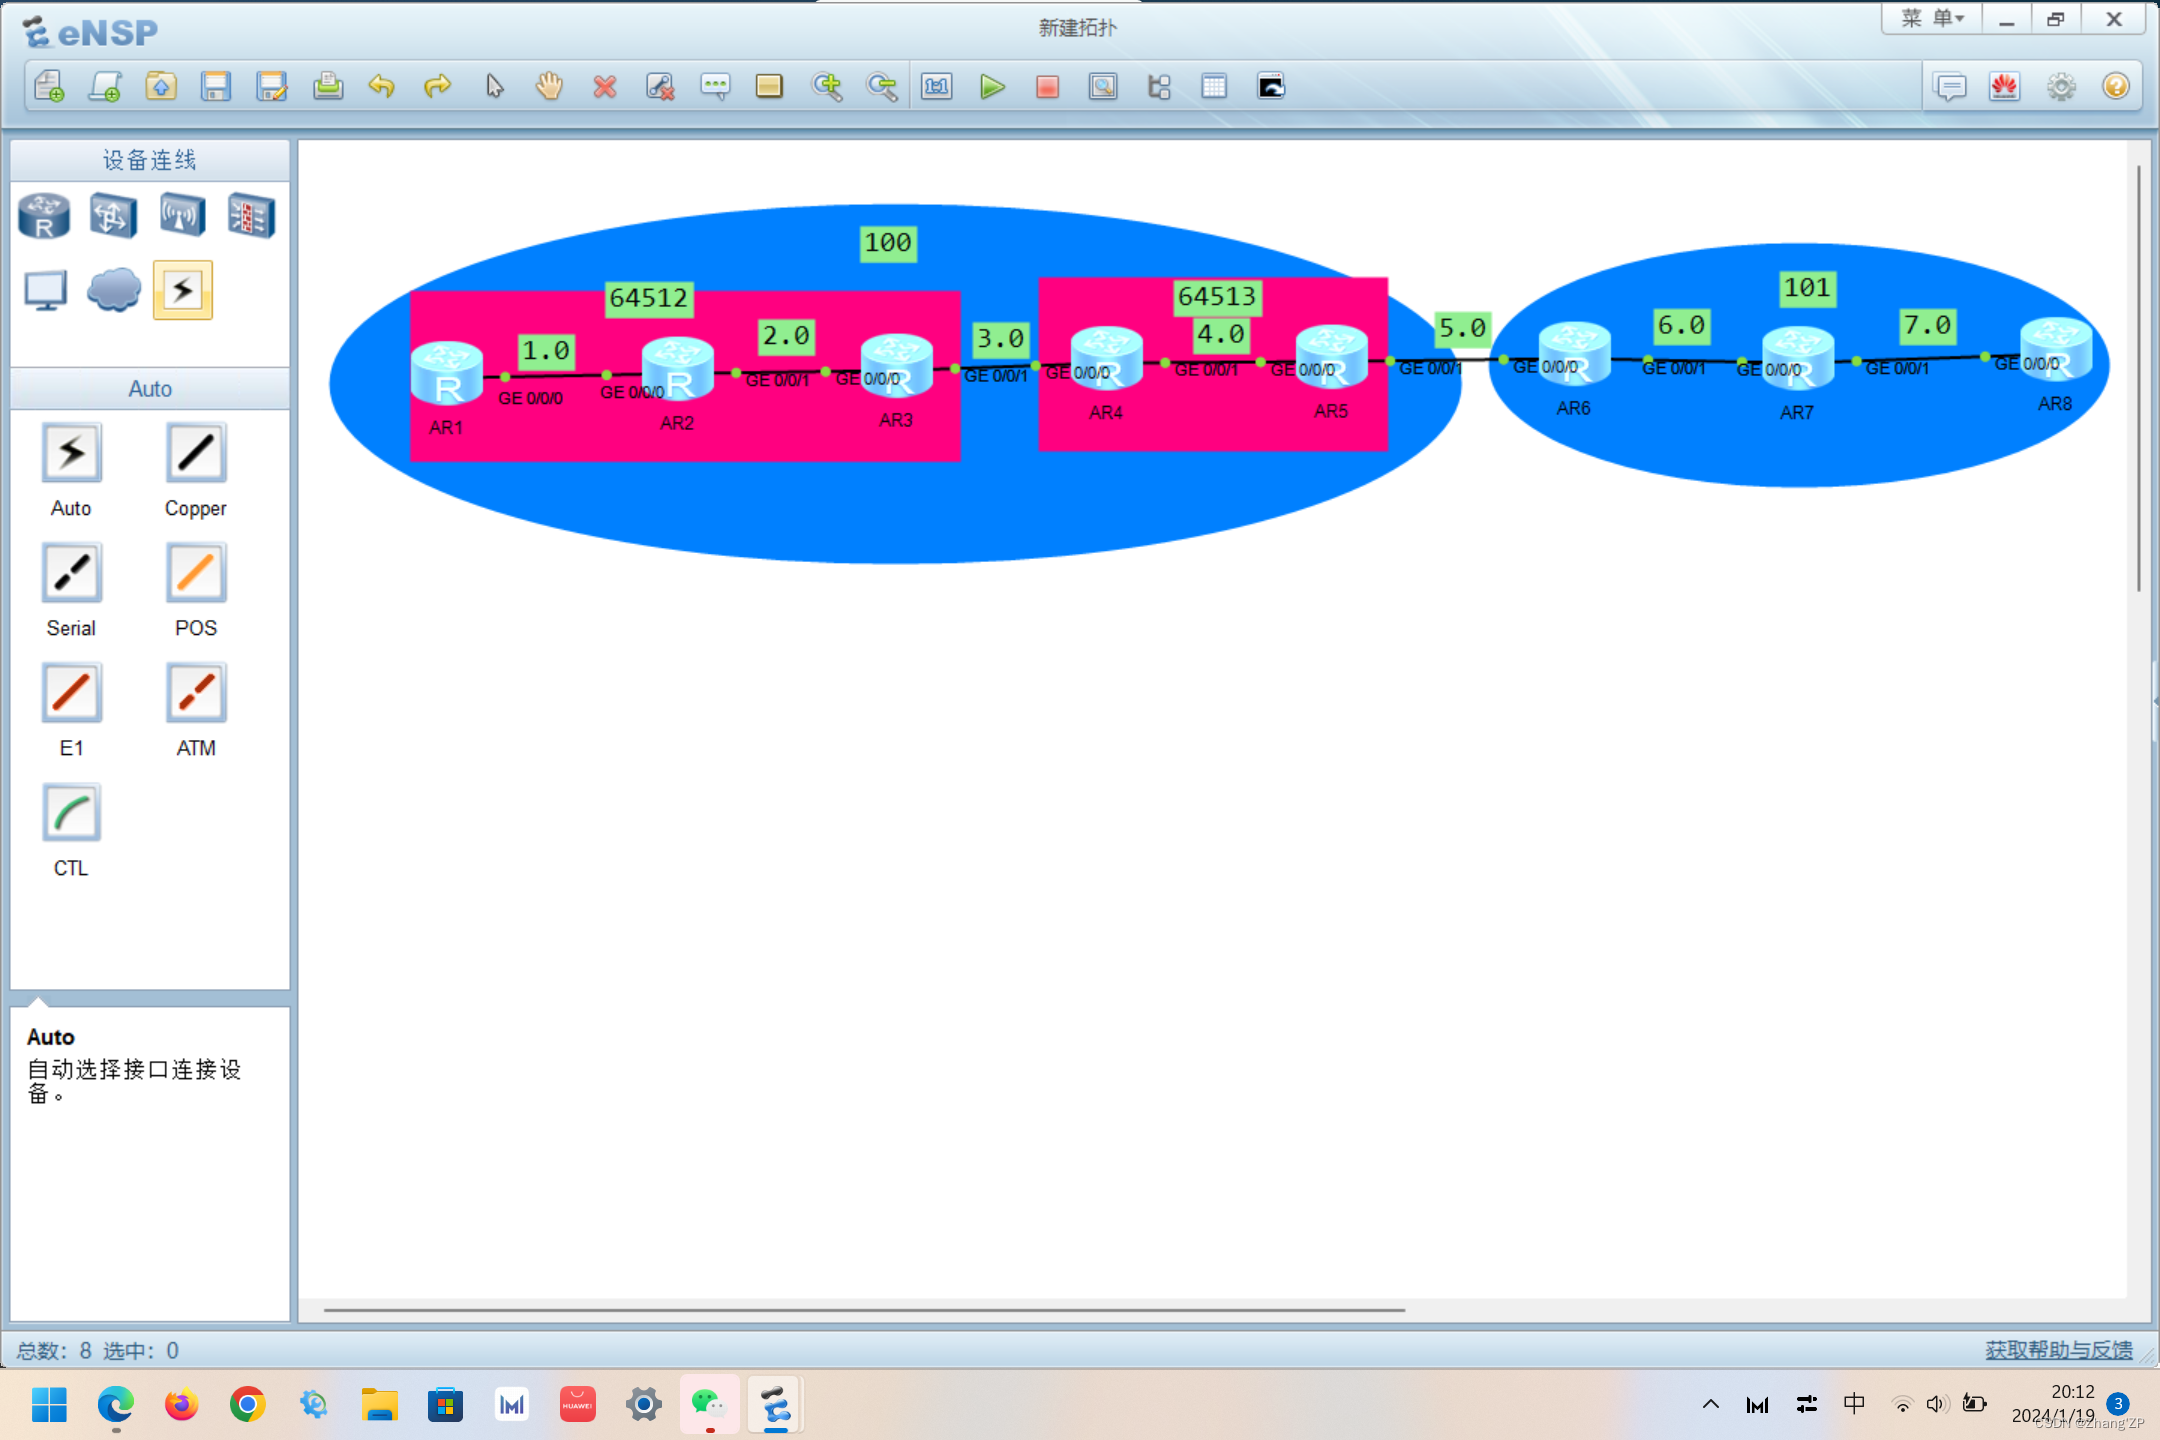
Task: Click the undo arrow in toolbar
Action: [x=381, y=87]
